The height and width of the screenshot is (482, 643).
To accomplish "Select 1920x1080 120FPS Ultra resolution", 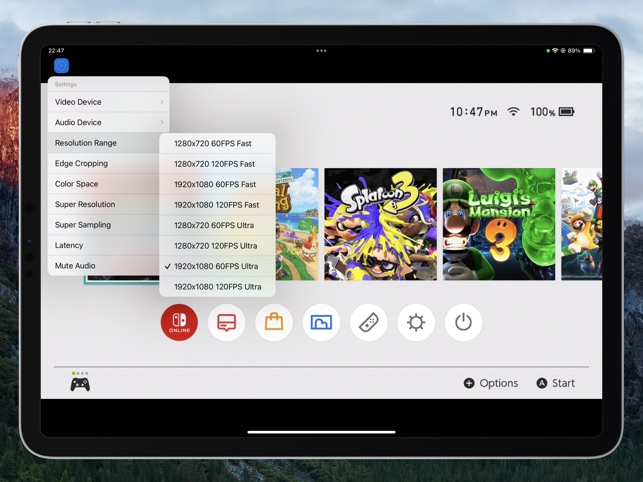I will point(217,287).
